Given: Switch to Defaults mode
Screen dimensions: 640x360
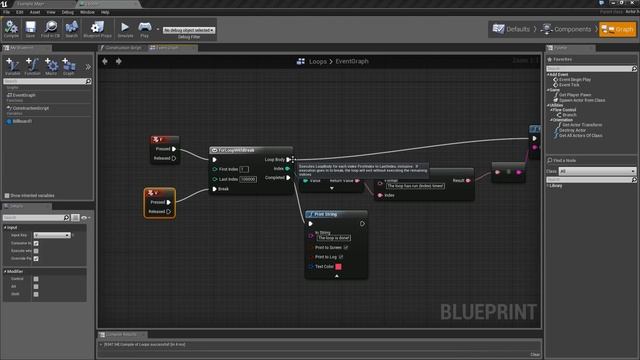Looking at the screenshot, I should [x=511, y=29].
